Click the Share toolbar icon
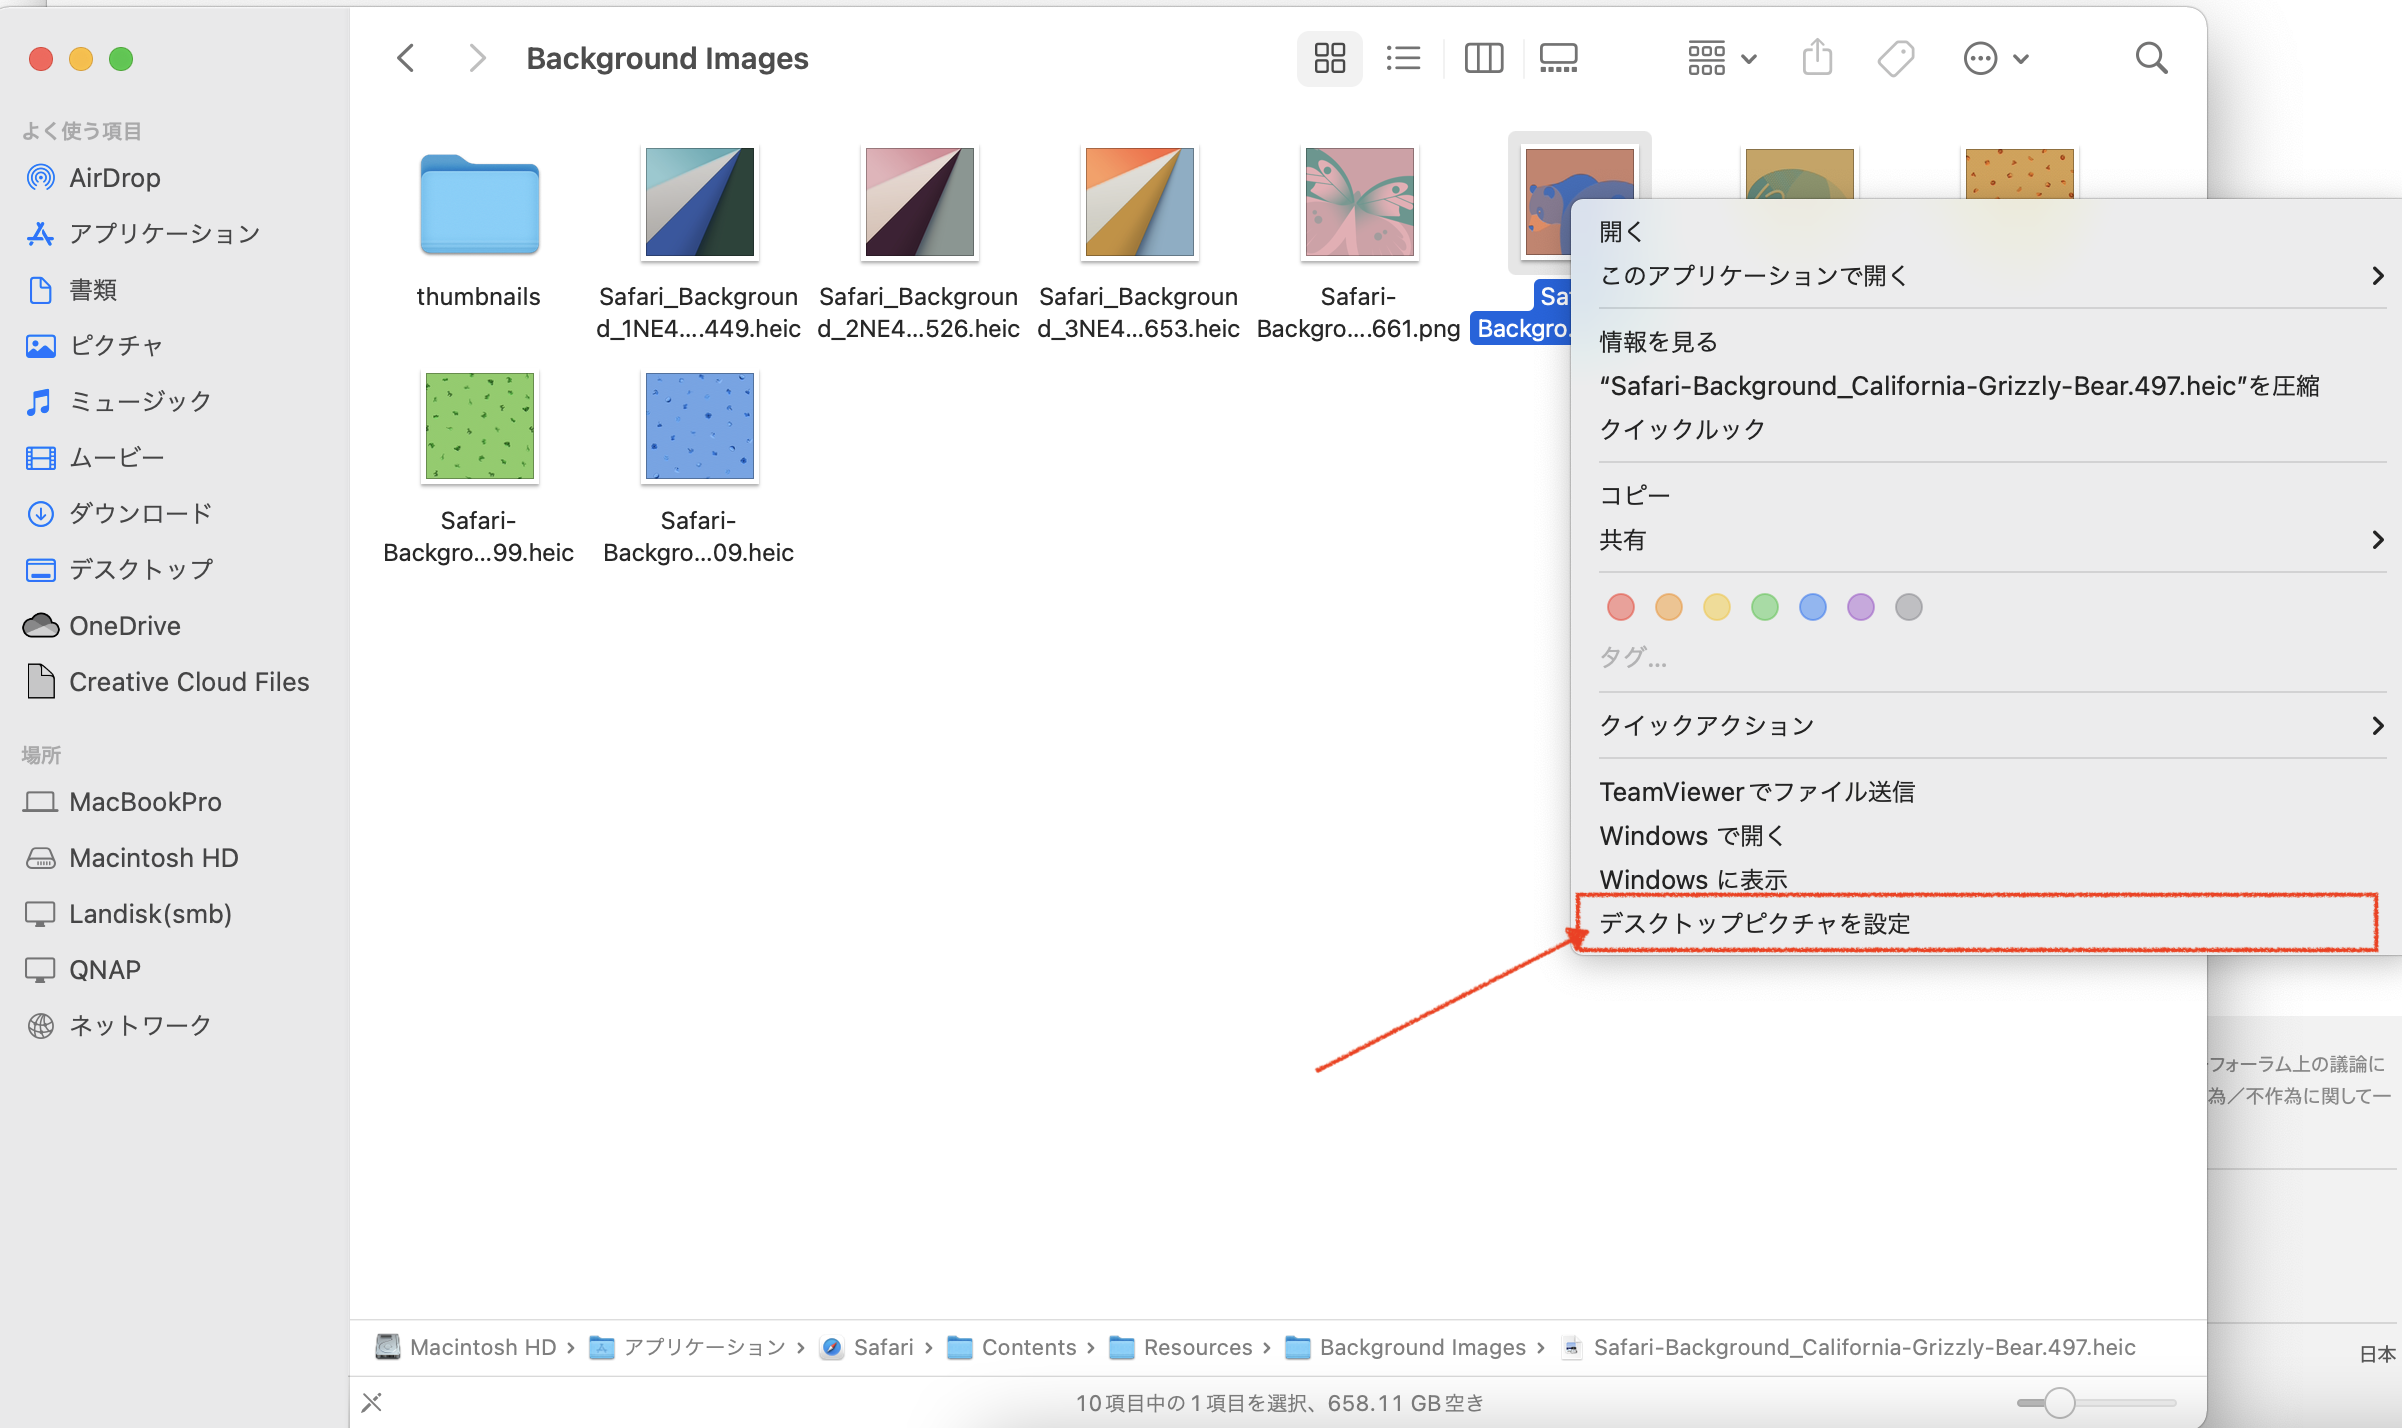Viewport: 2402px width, 1428px height. point(1817,58)
